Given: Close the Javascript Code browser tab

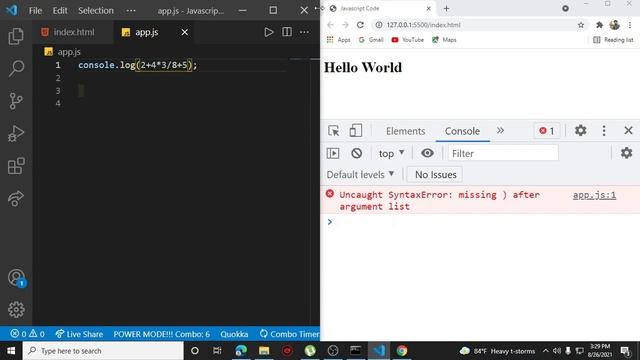Looking at the screenshot, I should coord(429,9).
